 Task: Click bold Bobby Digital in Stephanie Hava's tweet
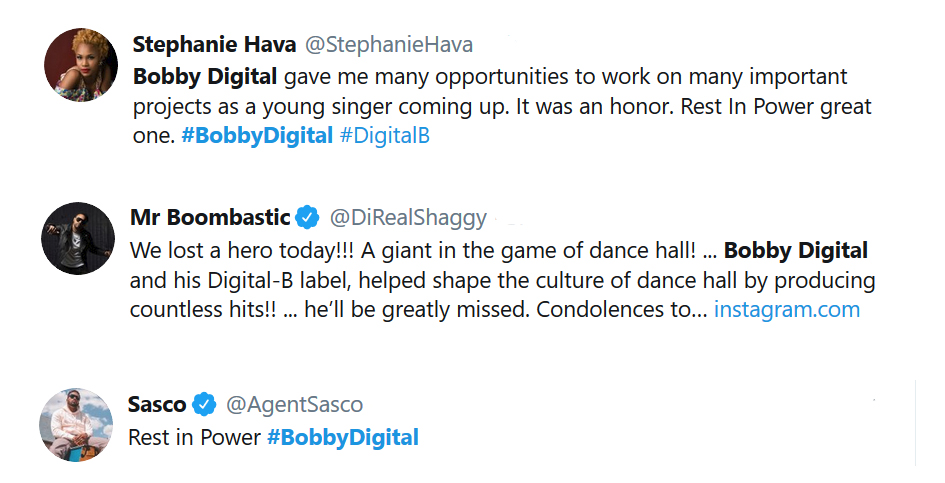pos(206,76)
